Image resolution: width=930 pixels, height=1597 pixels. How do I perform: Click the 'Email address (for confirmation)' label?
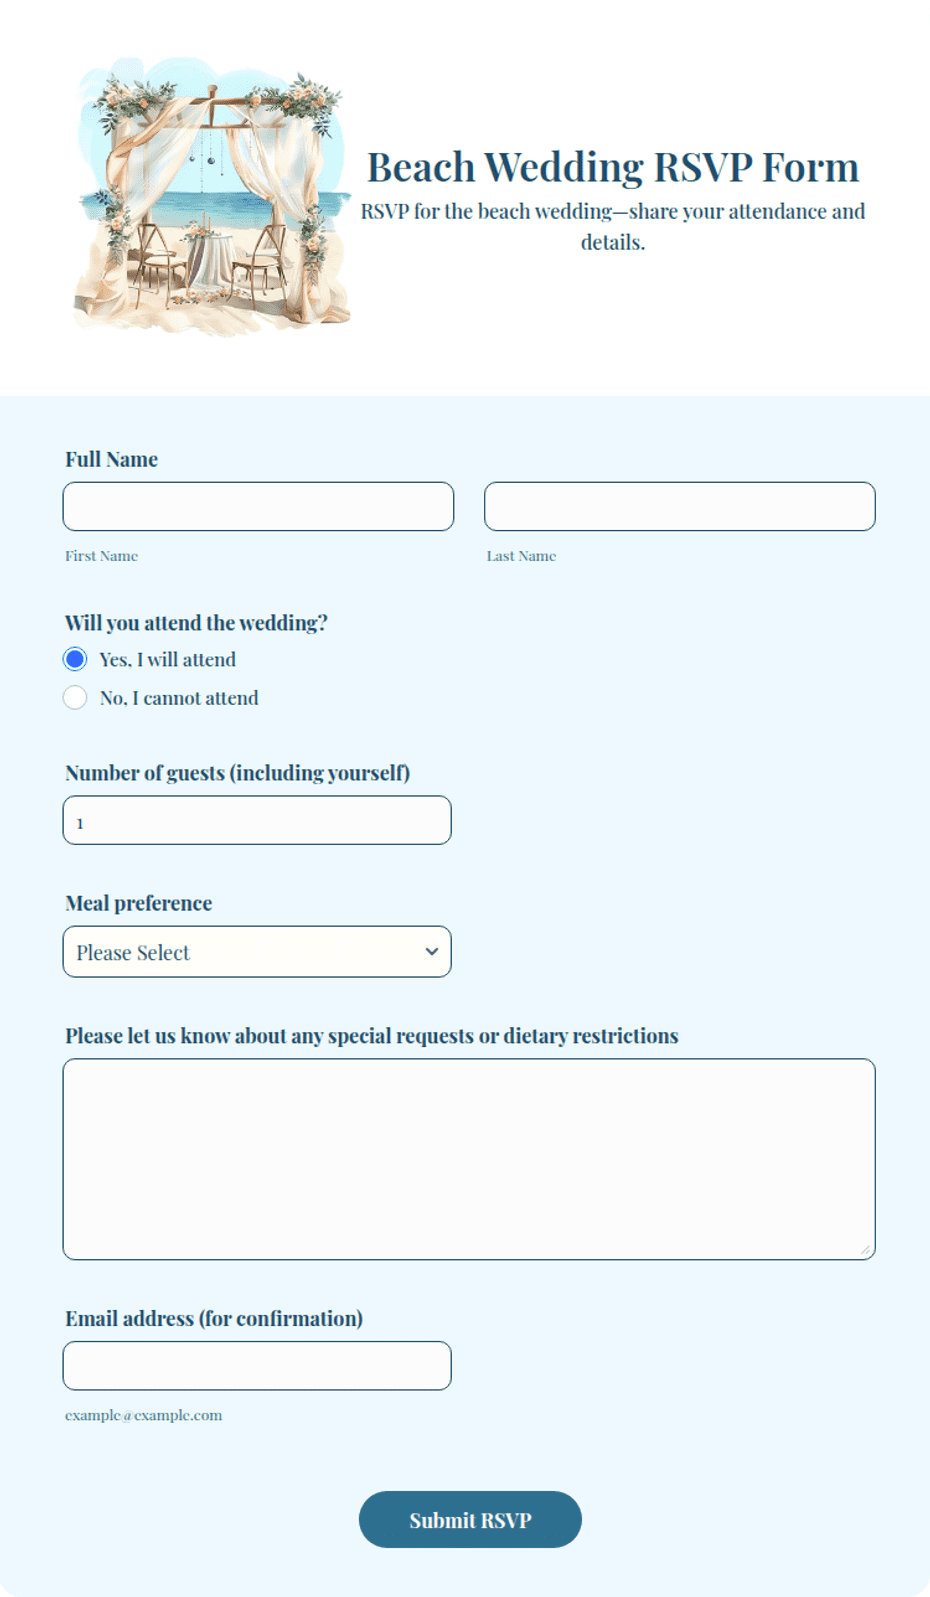coord(214,1318)
